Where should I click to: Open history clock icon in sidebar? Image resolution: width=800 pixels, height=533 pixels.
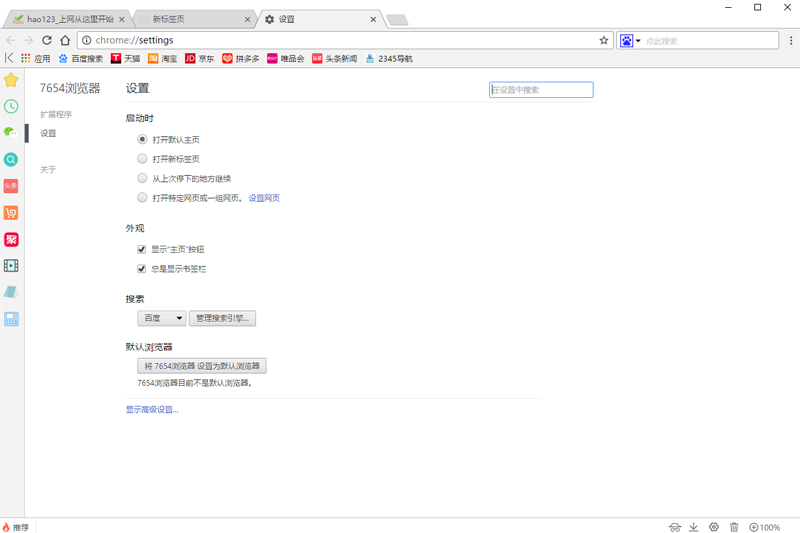(x=11, y=107)
